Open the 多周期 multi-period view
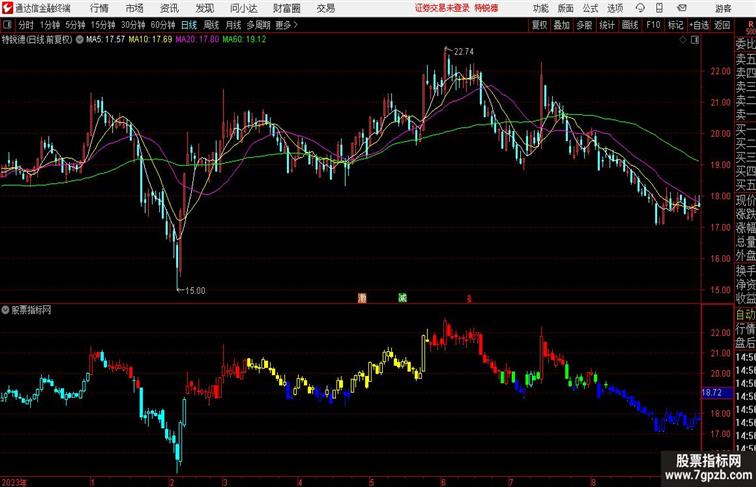The image size is (756, 487). tap(258, 25)
